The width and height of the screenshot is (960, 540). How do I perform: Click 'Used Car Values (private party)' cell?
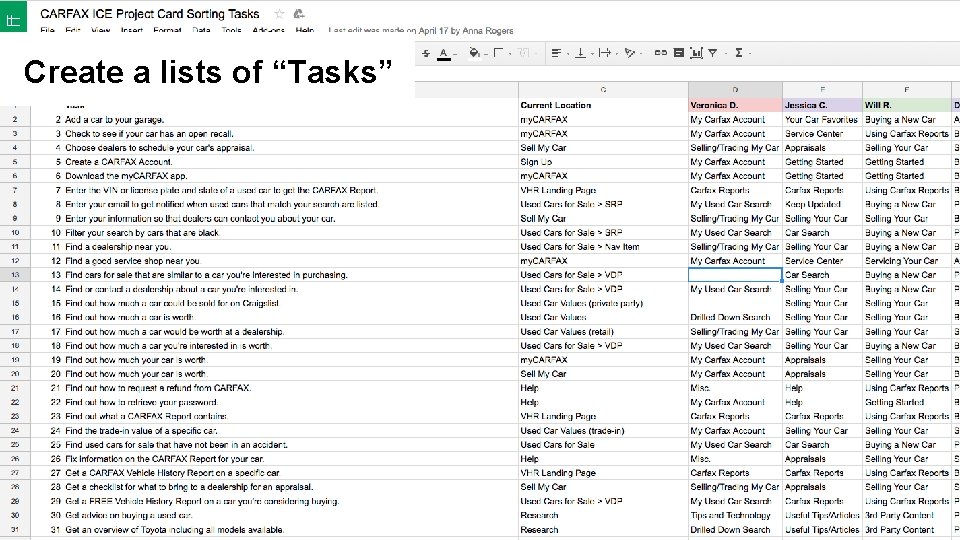(603, 303)
